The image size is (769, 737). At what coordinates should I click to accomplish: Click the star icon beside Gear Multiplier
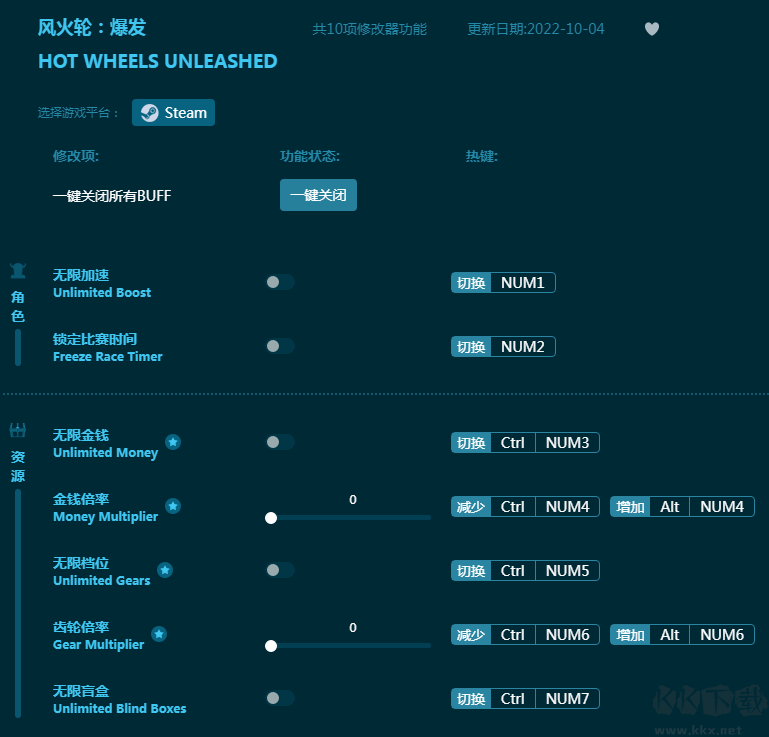pos(159,634)
